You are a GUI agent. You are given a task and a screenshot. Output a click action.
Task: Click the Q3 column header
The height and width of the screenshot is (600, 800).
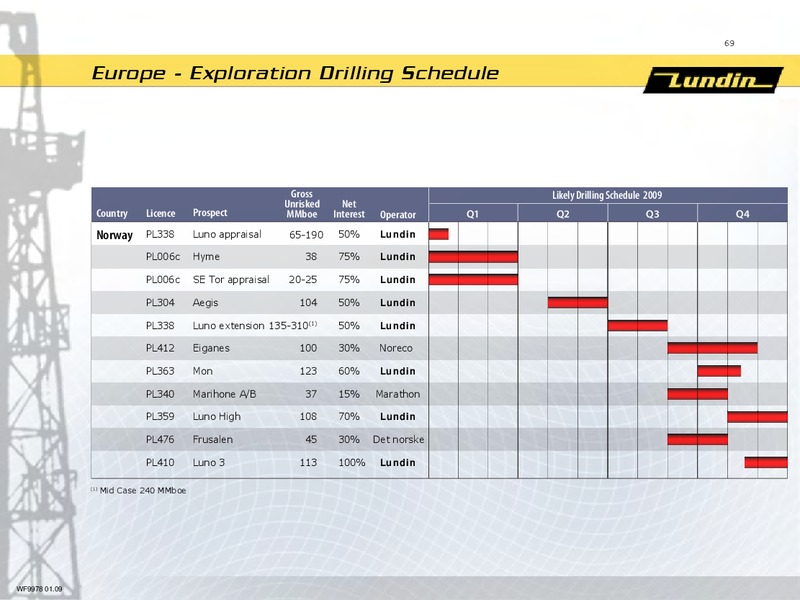[x=653, y=214]
